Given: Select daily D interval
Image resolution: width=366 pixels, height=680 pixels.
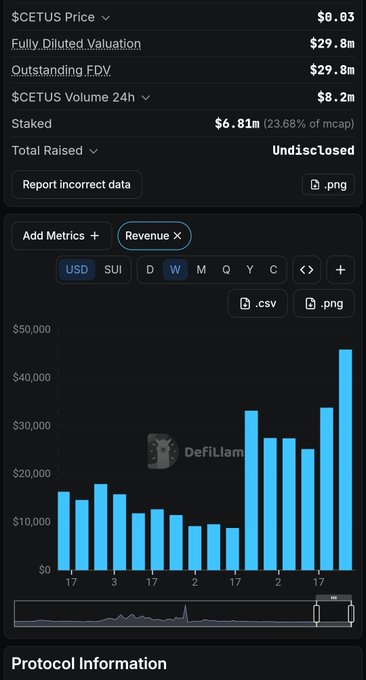Looking at the screenshot, I should (x=150, y=270).
